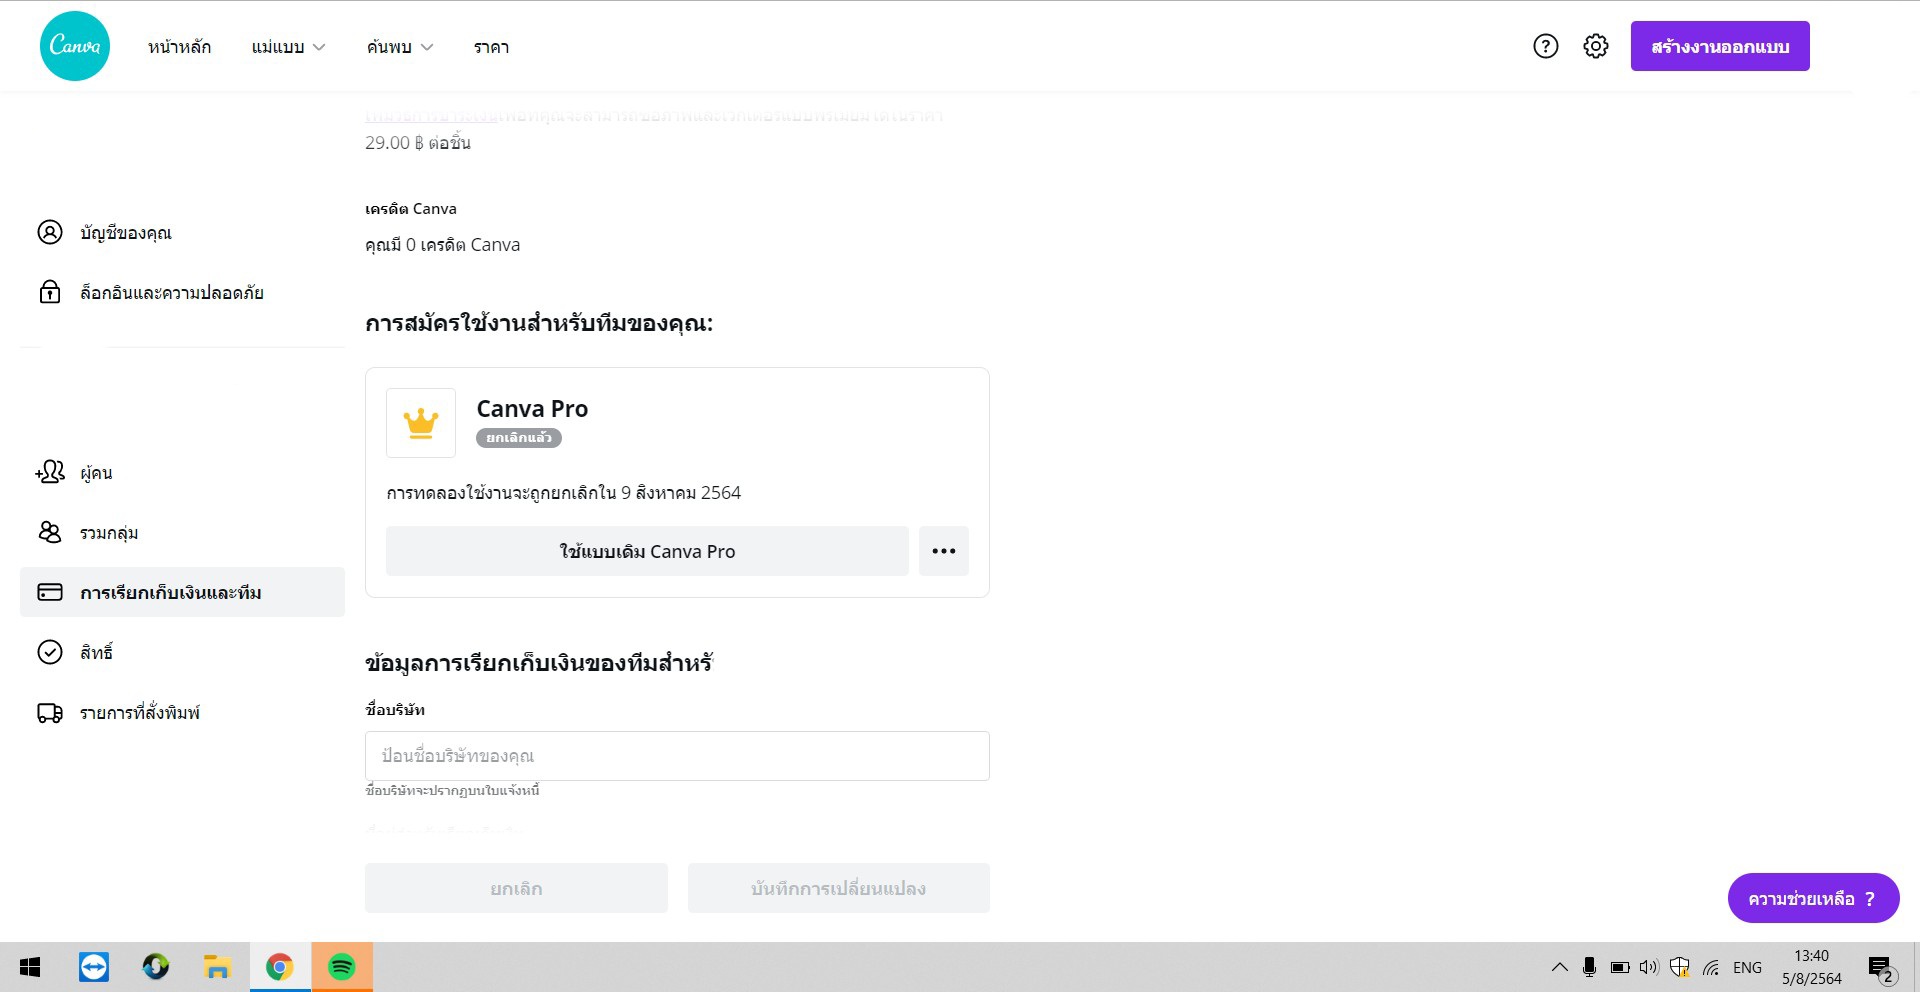The width and height of the screenshot is (1920, 992).
Task: Click the 'เครดิต Canva' heading
Action: (x=411, y=209)
